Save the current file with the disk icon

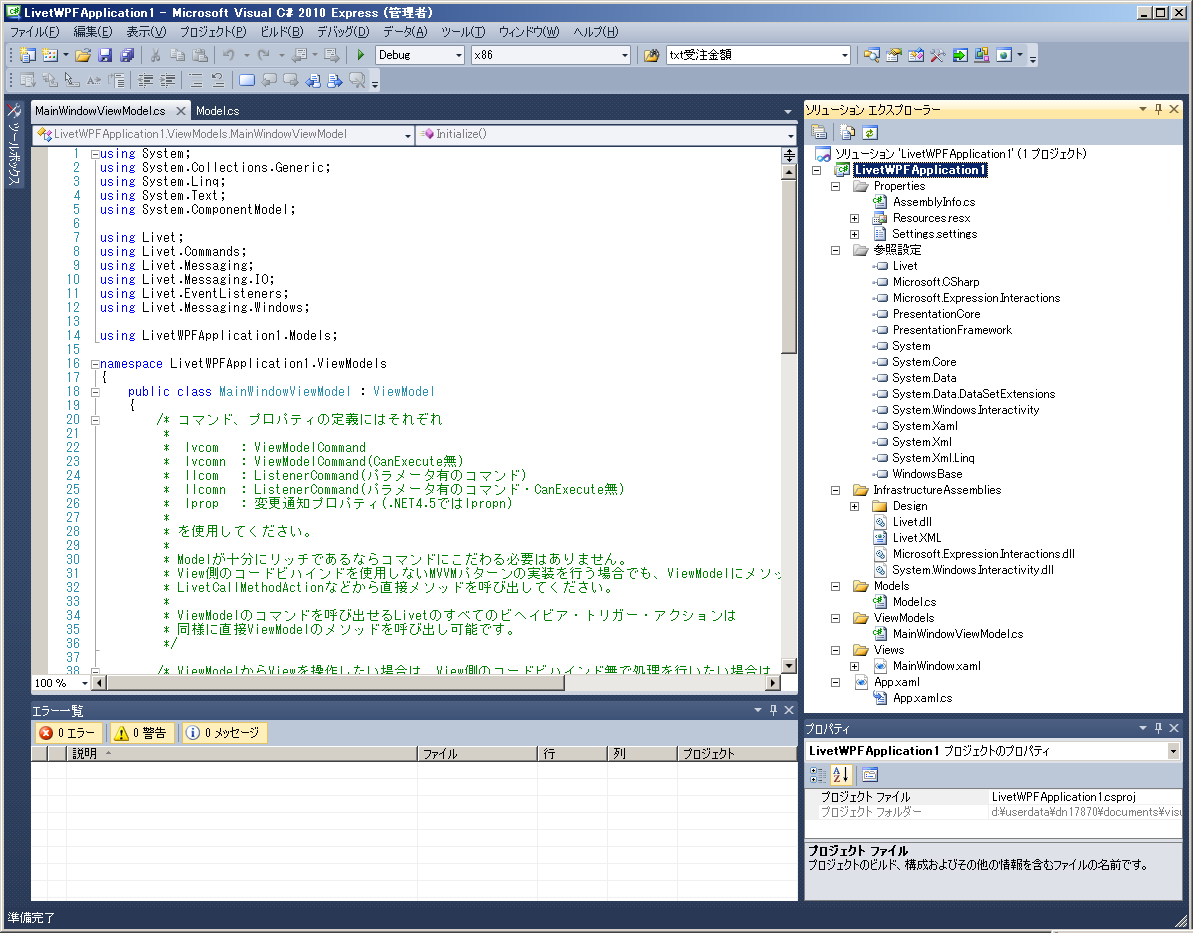(105, 55)
